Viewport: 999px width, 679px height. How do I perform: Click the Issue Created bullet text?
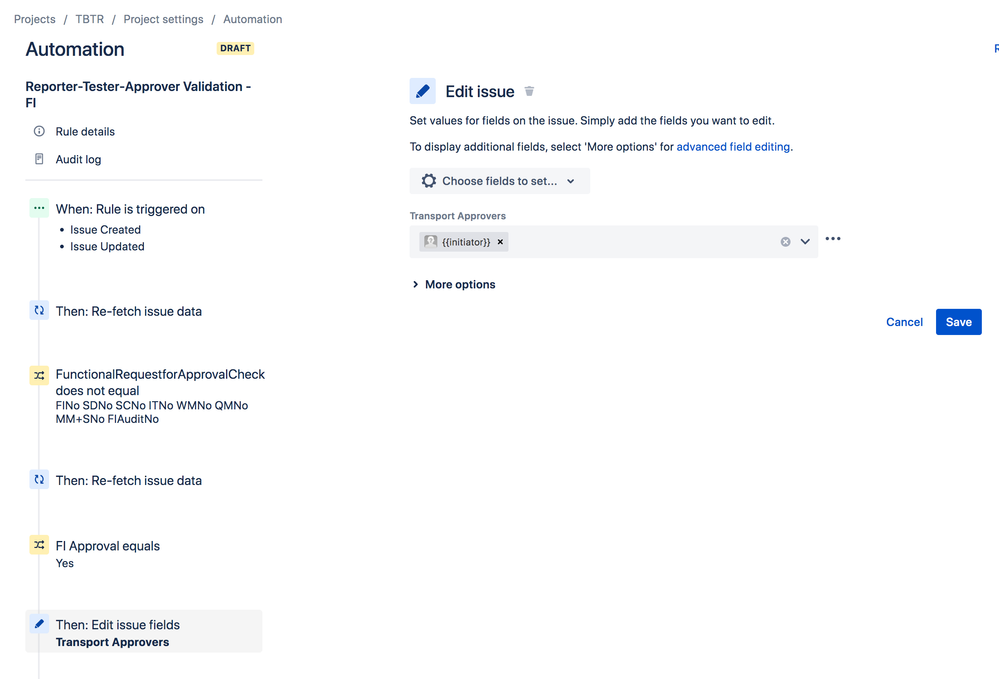105,230
